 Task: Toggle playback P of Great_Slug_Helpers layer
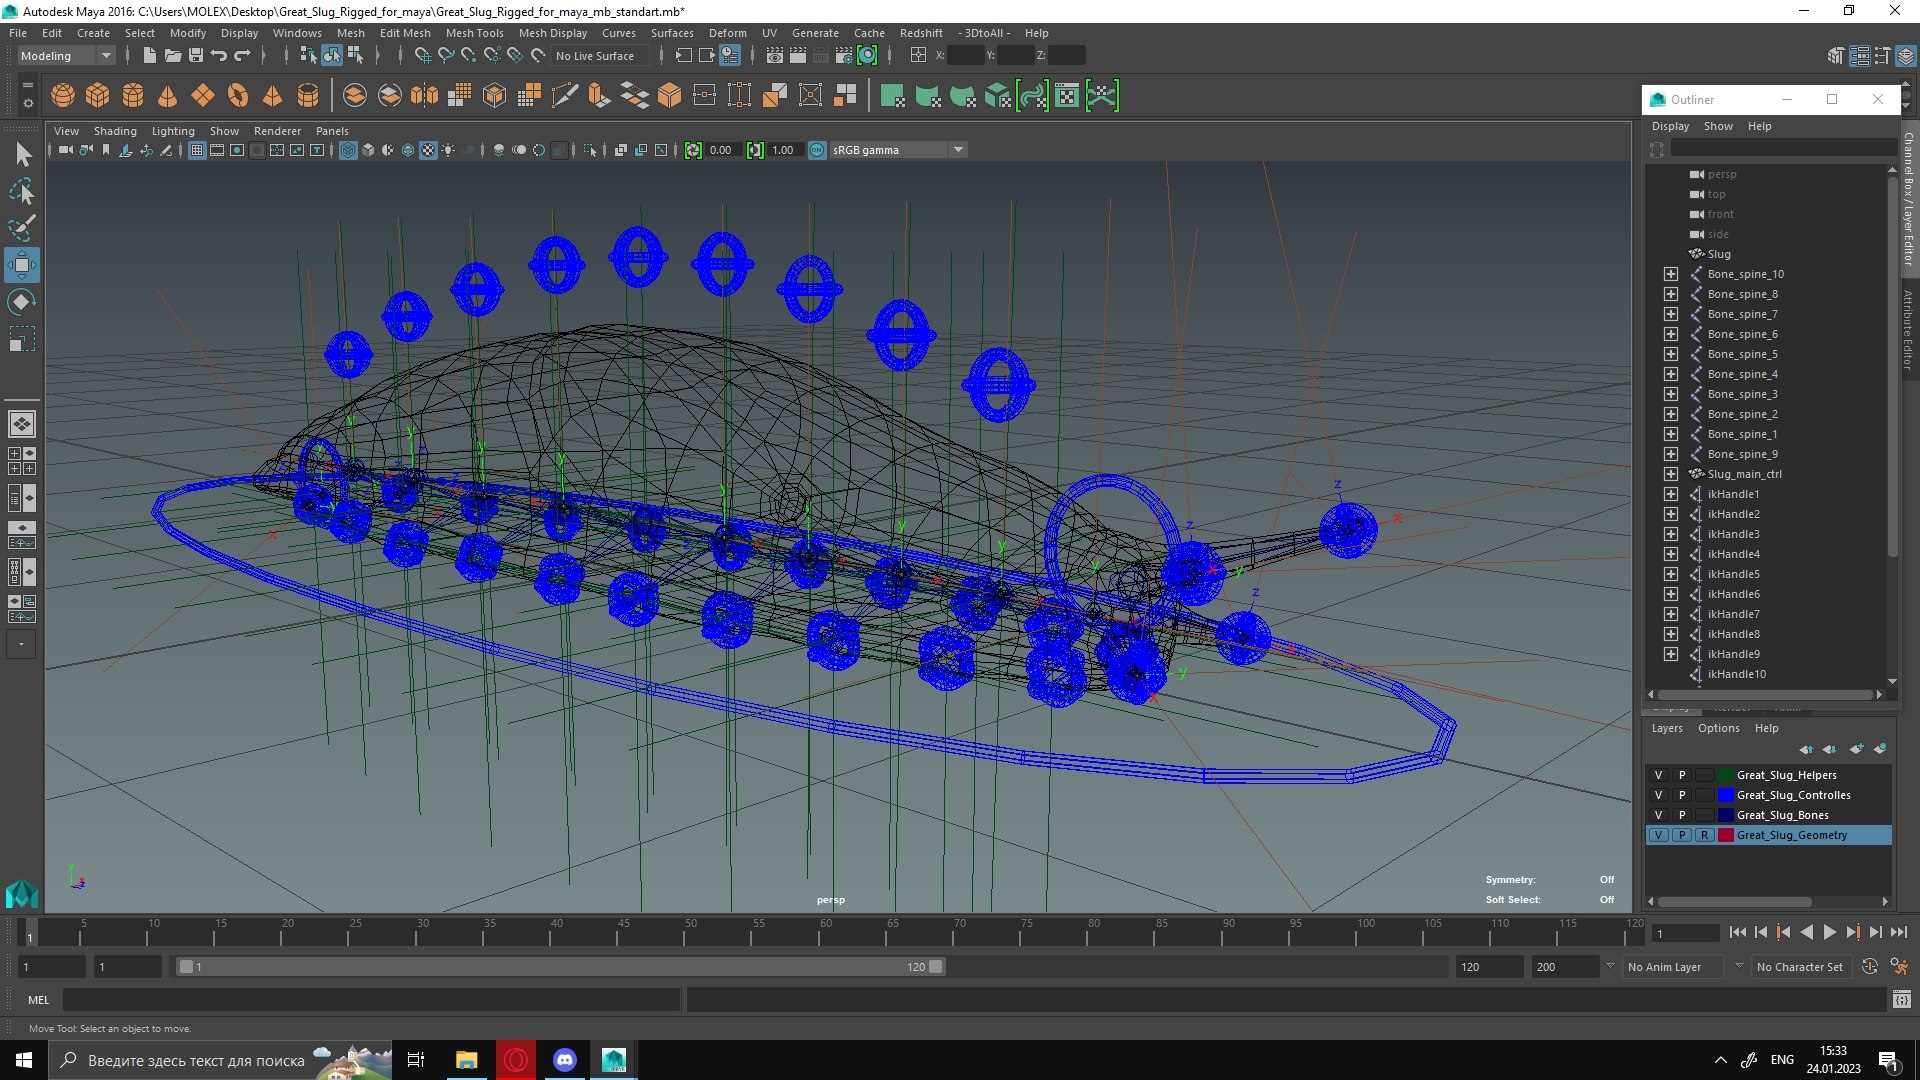click(1681, 775)
